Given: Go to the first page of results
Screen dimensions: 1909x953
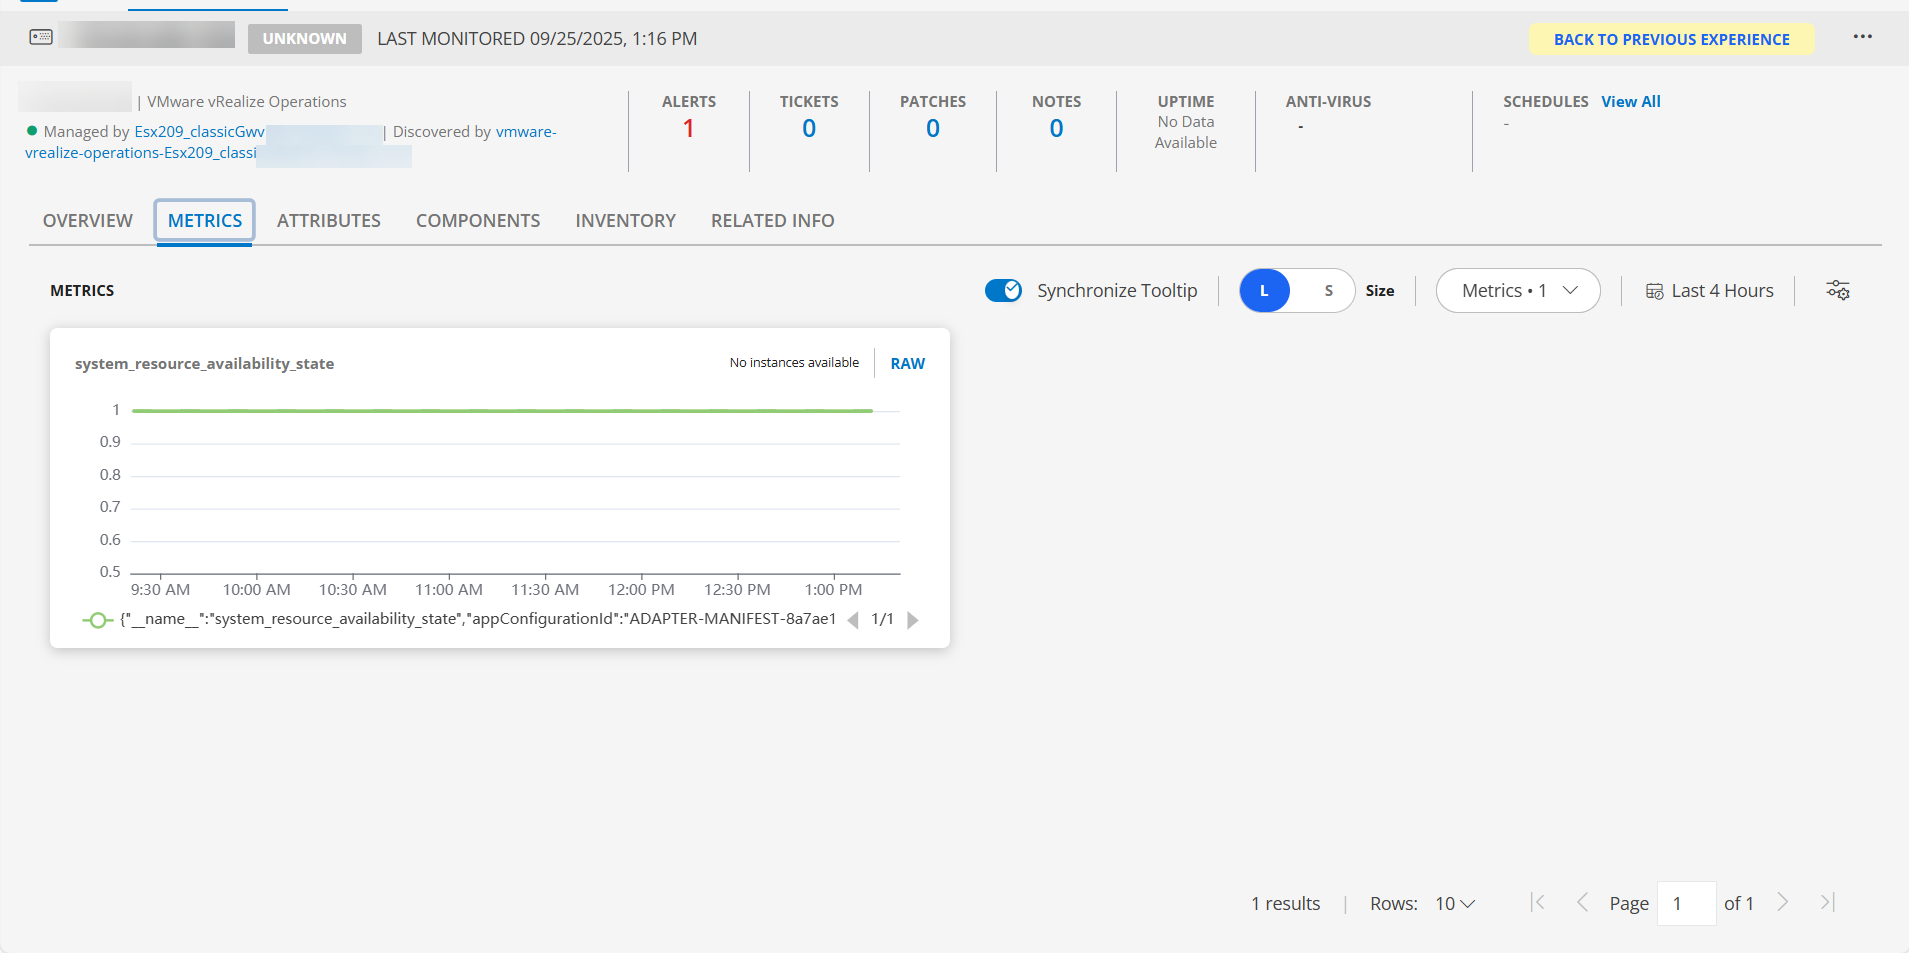Looking at the screenshot, I should (x=1538, y=903).
